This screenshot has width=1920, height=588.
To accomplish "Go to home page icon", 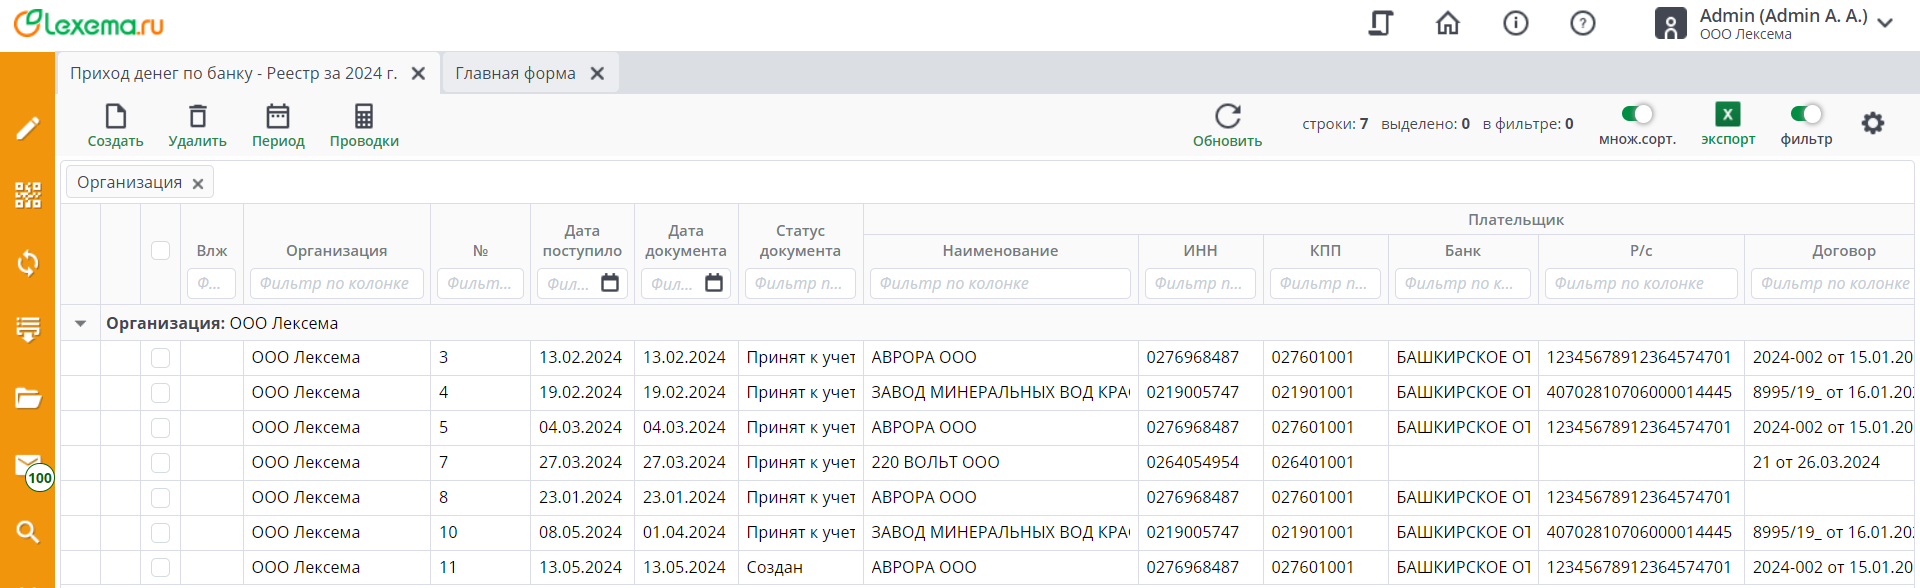I will (1448, 23).
